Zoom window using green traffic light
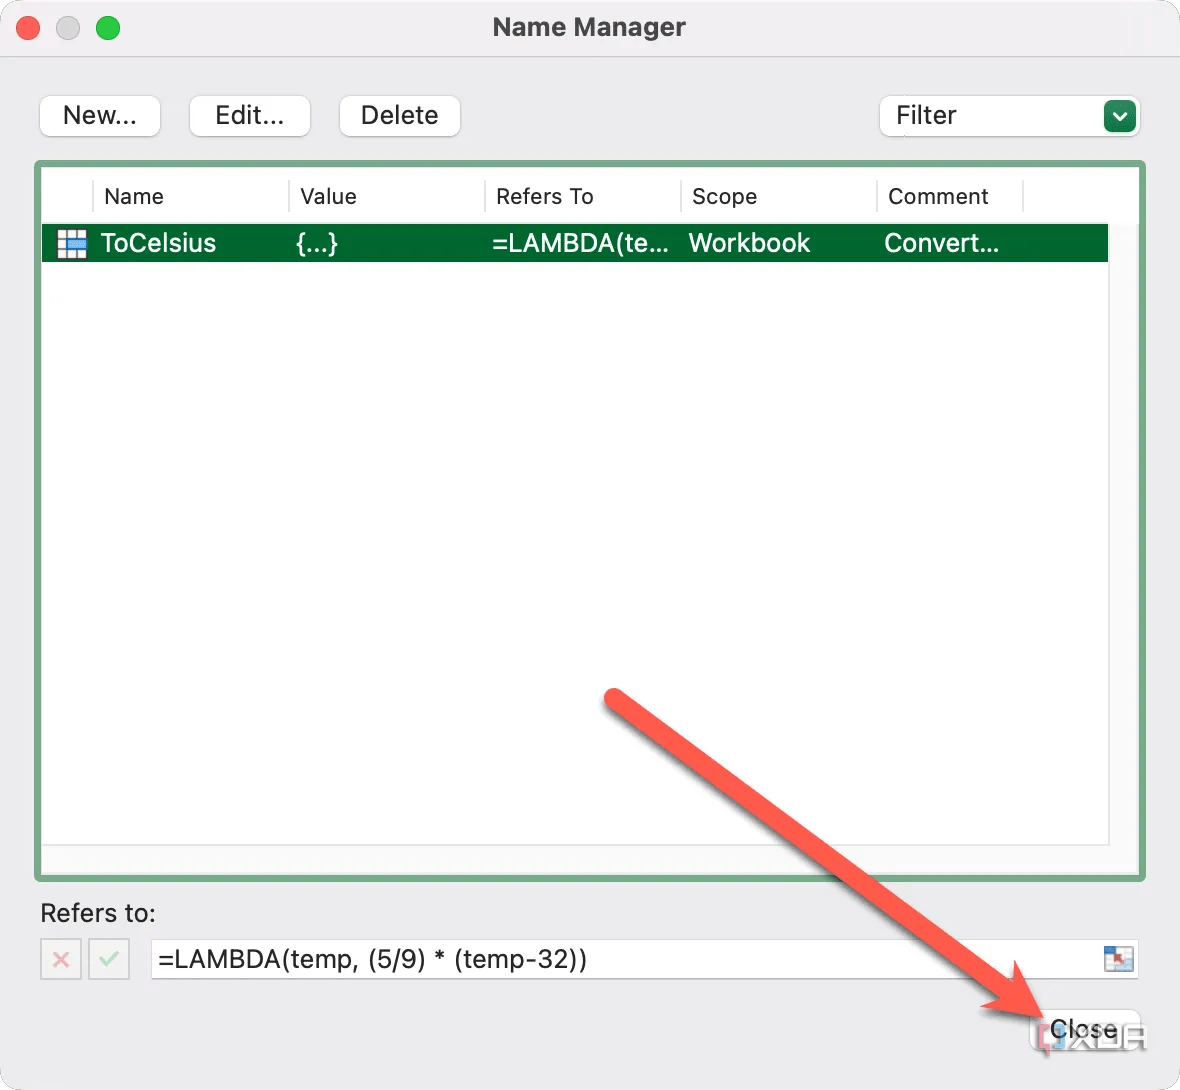This screenshot has height=1090, width=1180. pos(107,27)
